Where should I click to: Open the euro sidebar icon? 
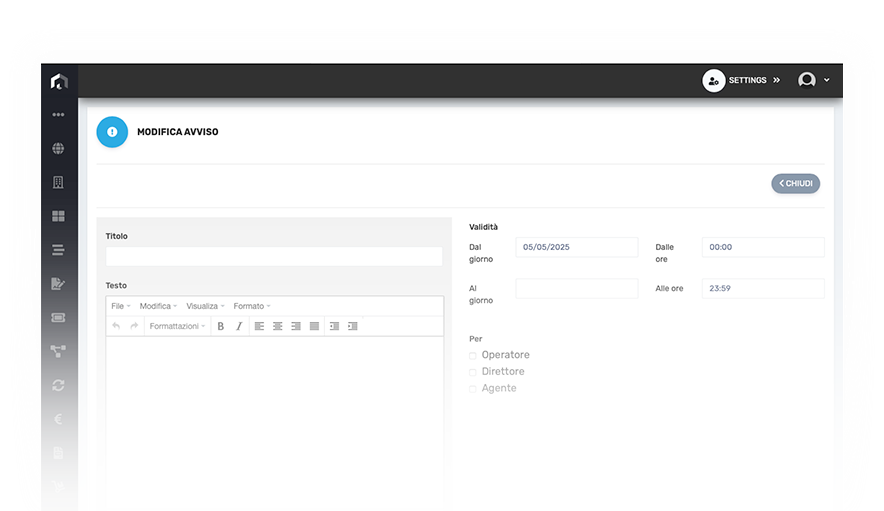58,419
